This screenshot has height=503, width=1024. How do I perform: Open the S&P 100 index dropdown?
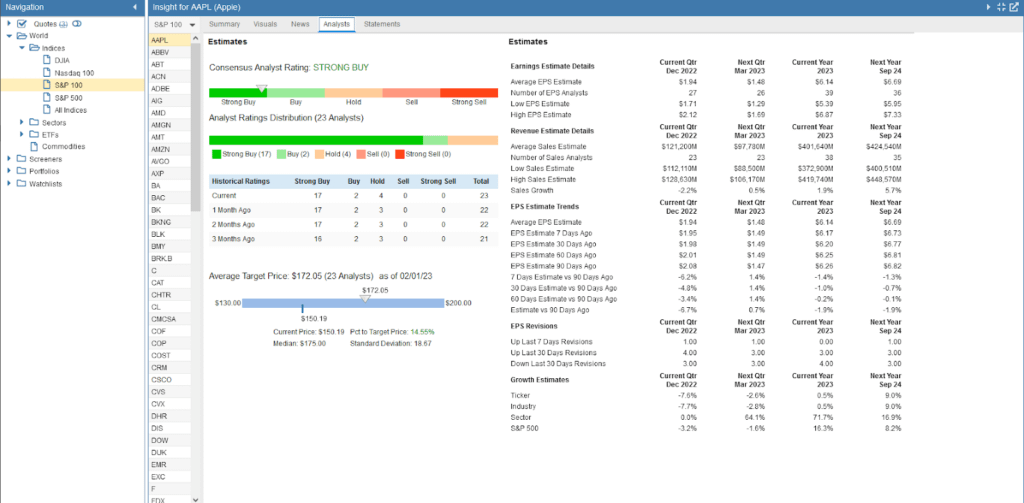(173, 25)
